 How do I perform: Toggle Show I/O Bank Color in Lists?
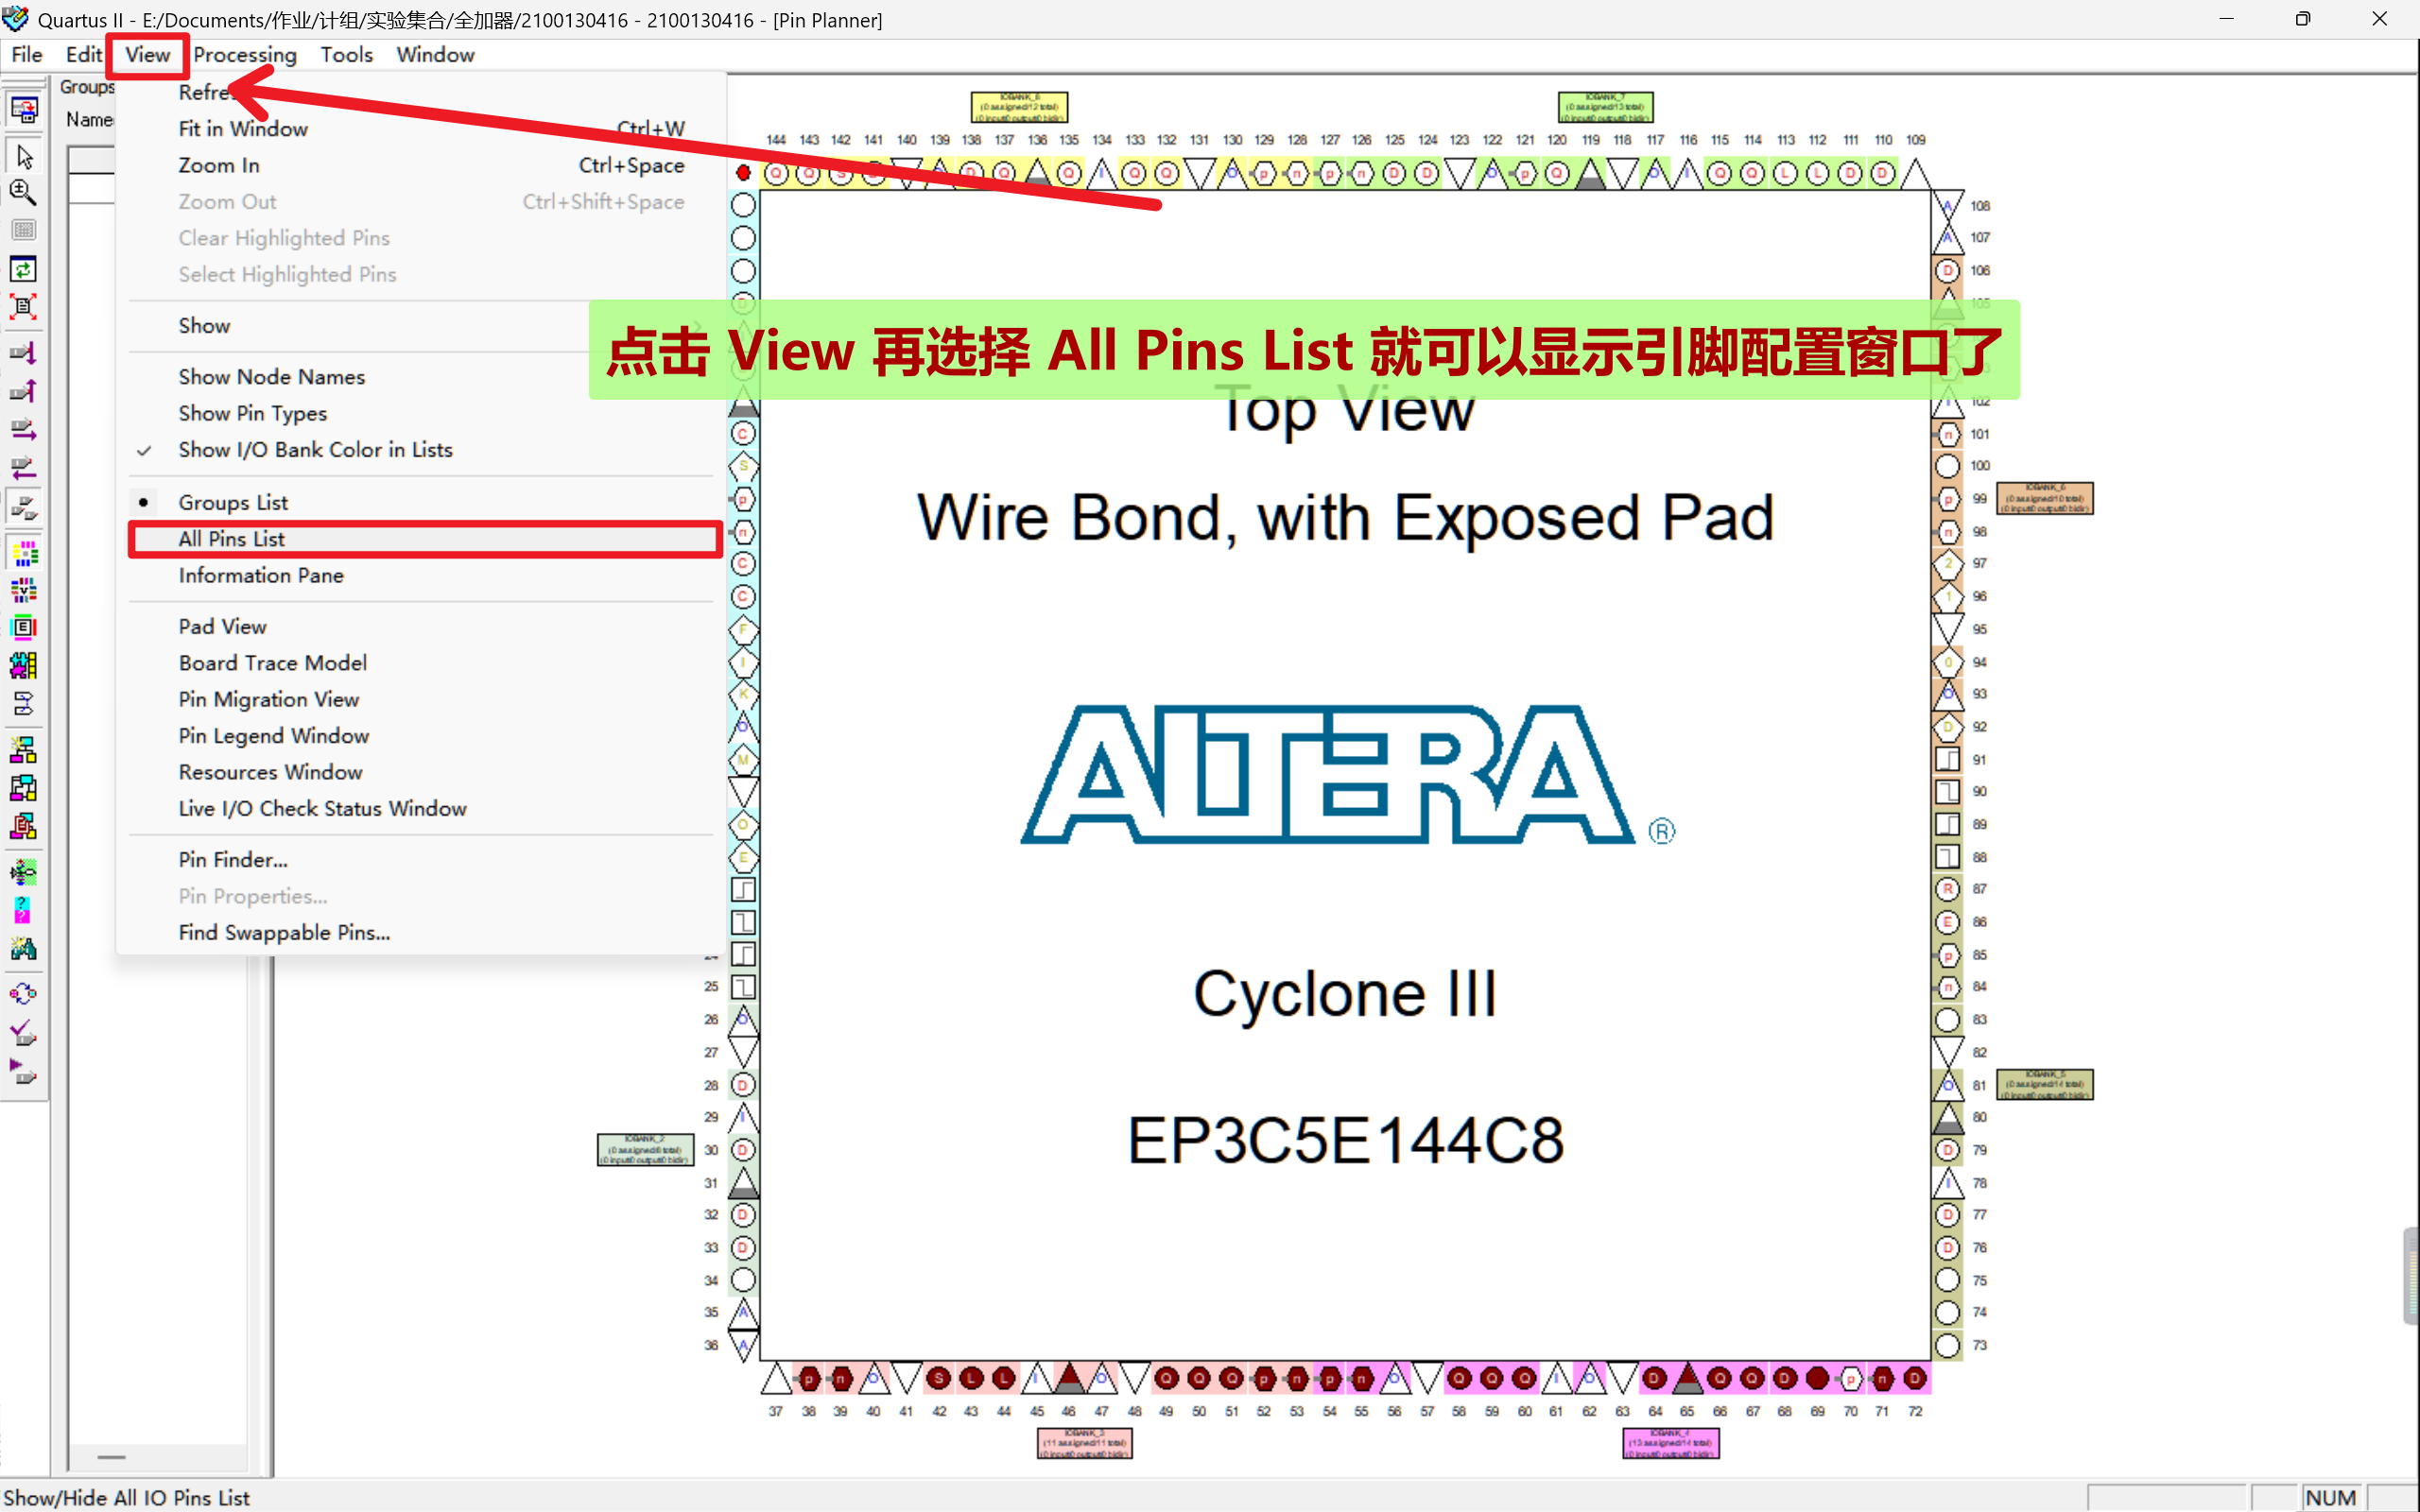pos(314,450)
